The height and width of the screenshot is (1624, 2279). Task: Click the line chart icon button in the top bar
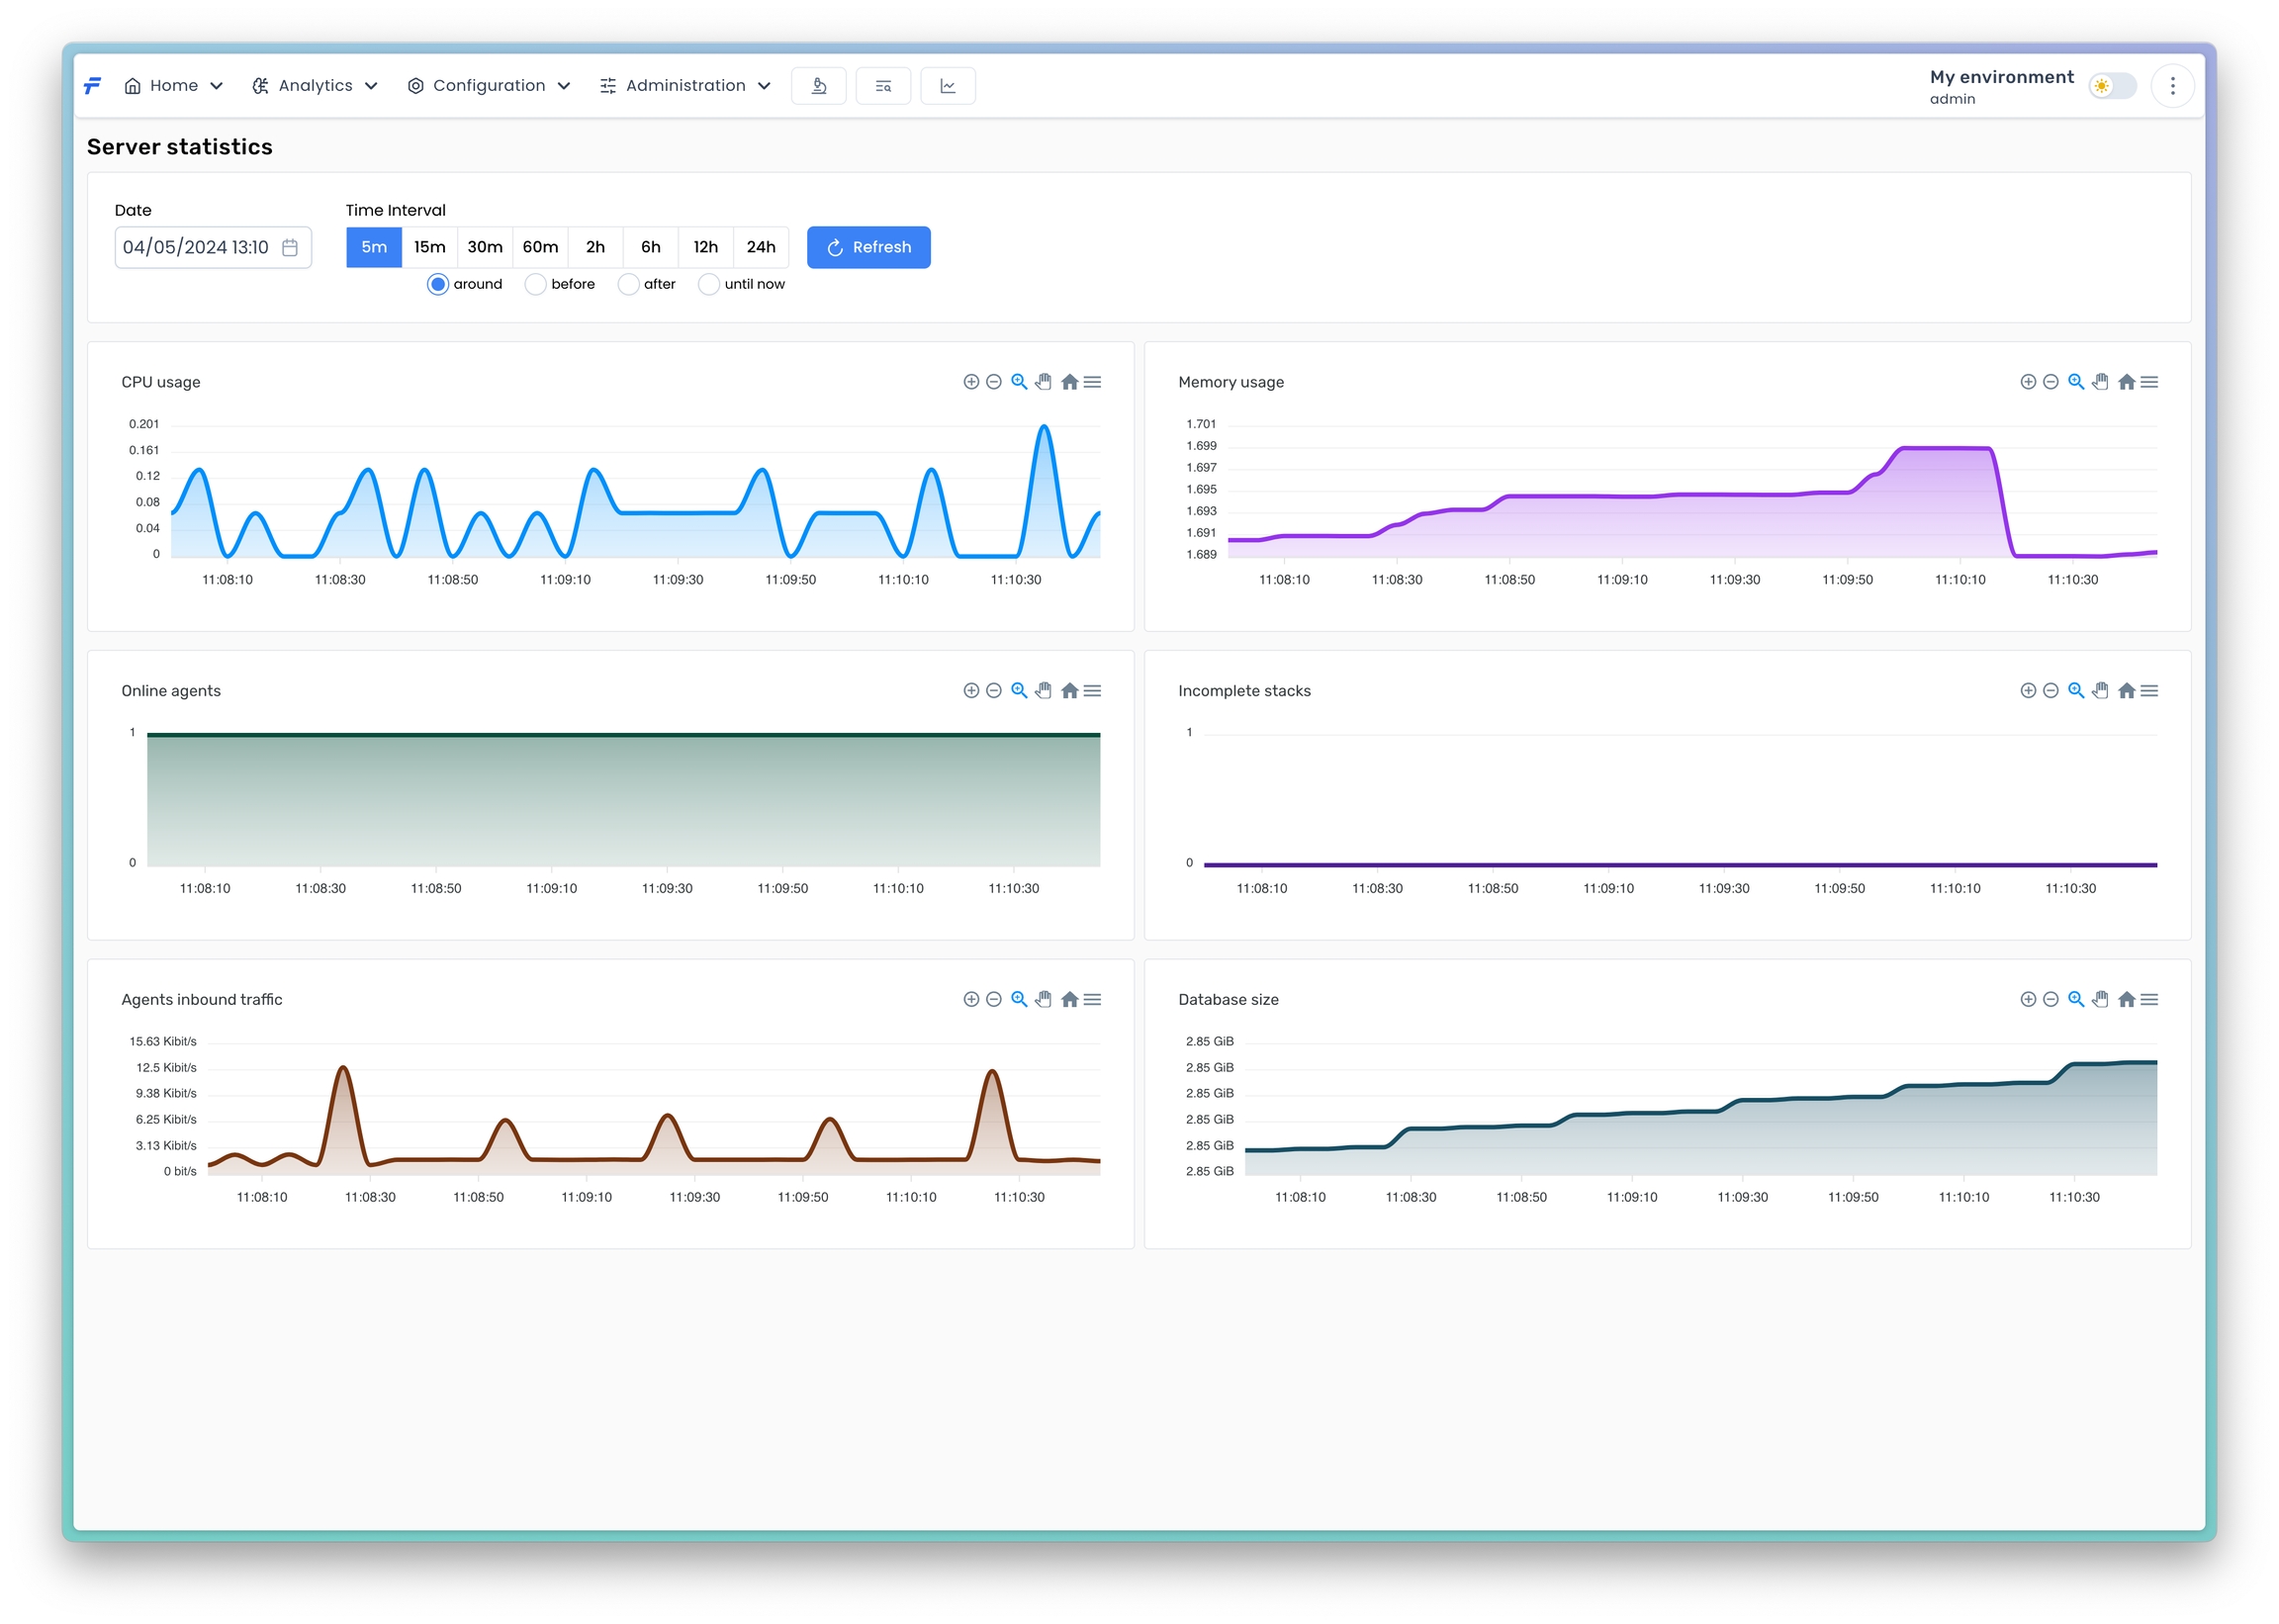[947, 86]
